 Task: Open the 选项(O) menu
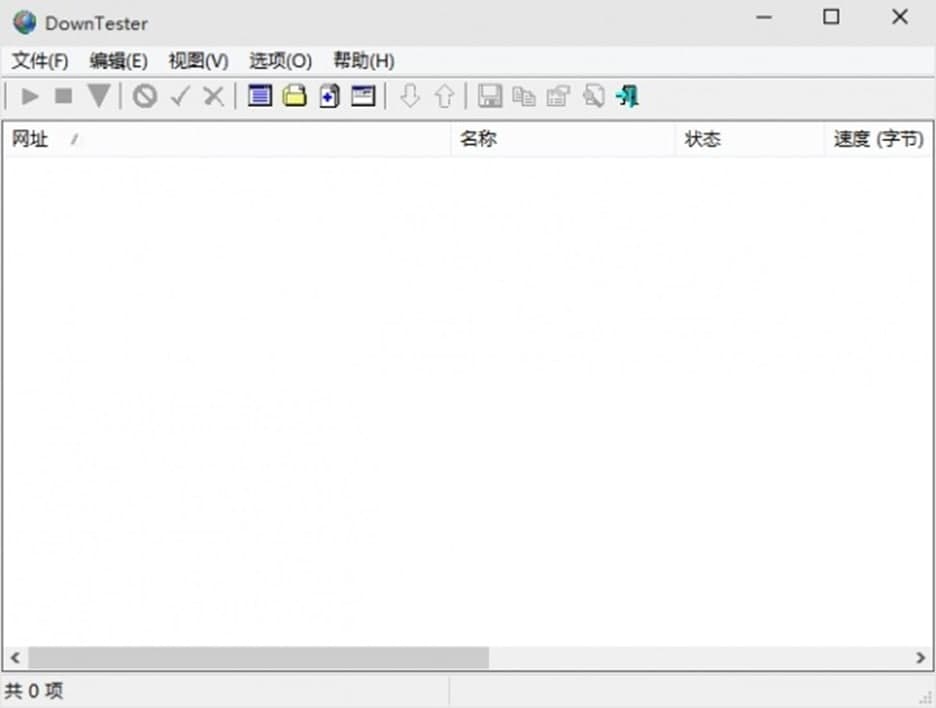[x=281, y=61]
